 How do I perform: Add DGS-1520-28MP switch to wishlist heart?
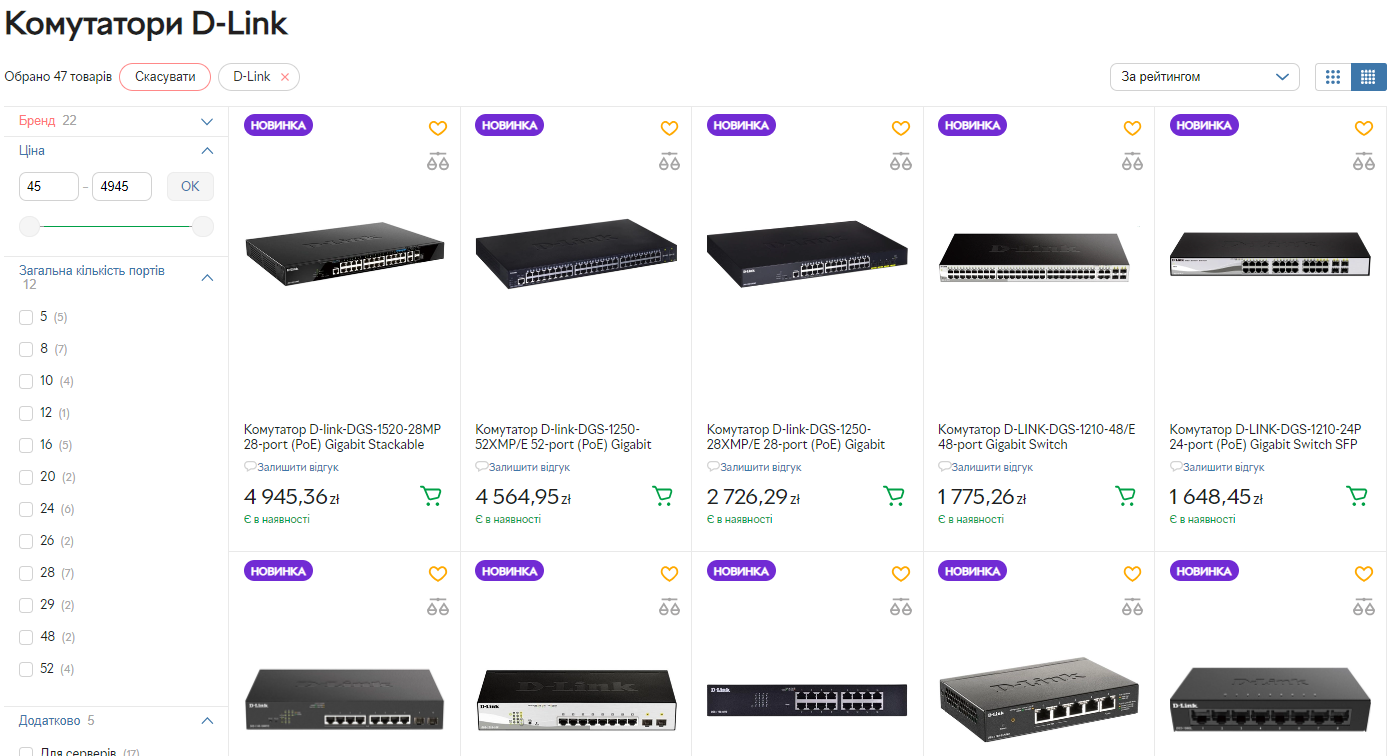click(438, 129)
